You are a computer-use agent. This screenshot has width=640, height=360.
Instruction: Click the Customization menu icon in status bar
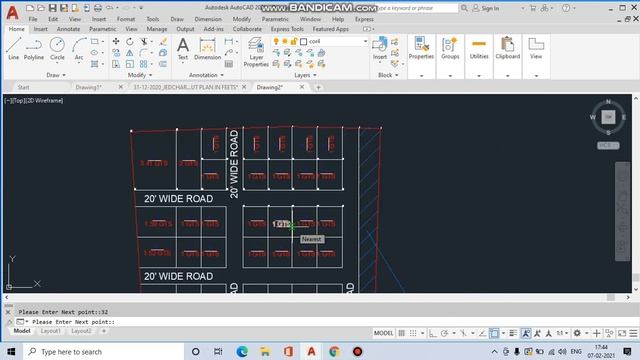[633, 333]
